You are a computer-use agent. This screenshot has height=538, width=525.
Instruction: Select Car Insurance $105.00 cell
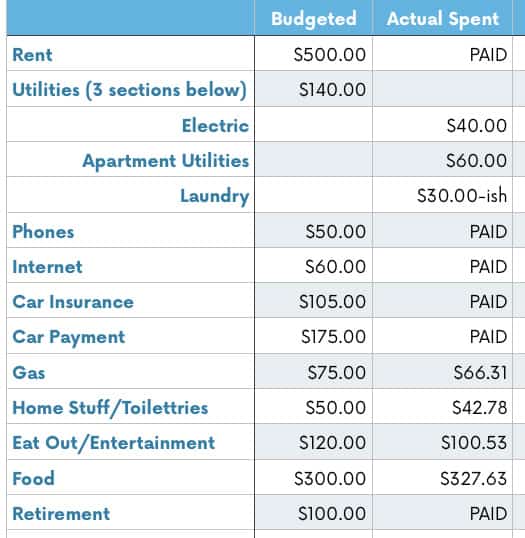click(x=314, y=301)
